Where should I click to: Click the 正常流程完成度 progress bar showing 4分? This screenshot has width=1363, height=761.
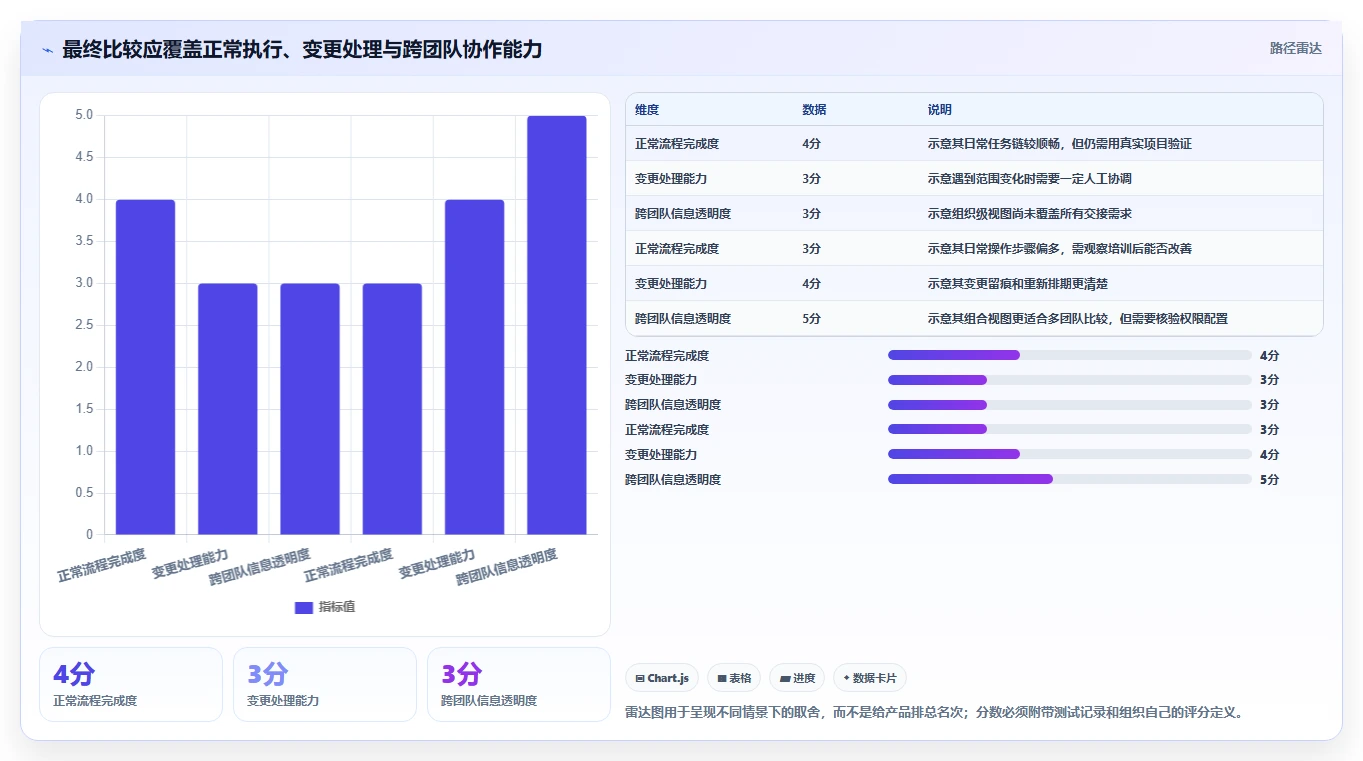point(1070,355)
